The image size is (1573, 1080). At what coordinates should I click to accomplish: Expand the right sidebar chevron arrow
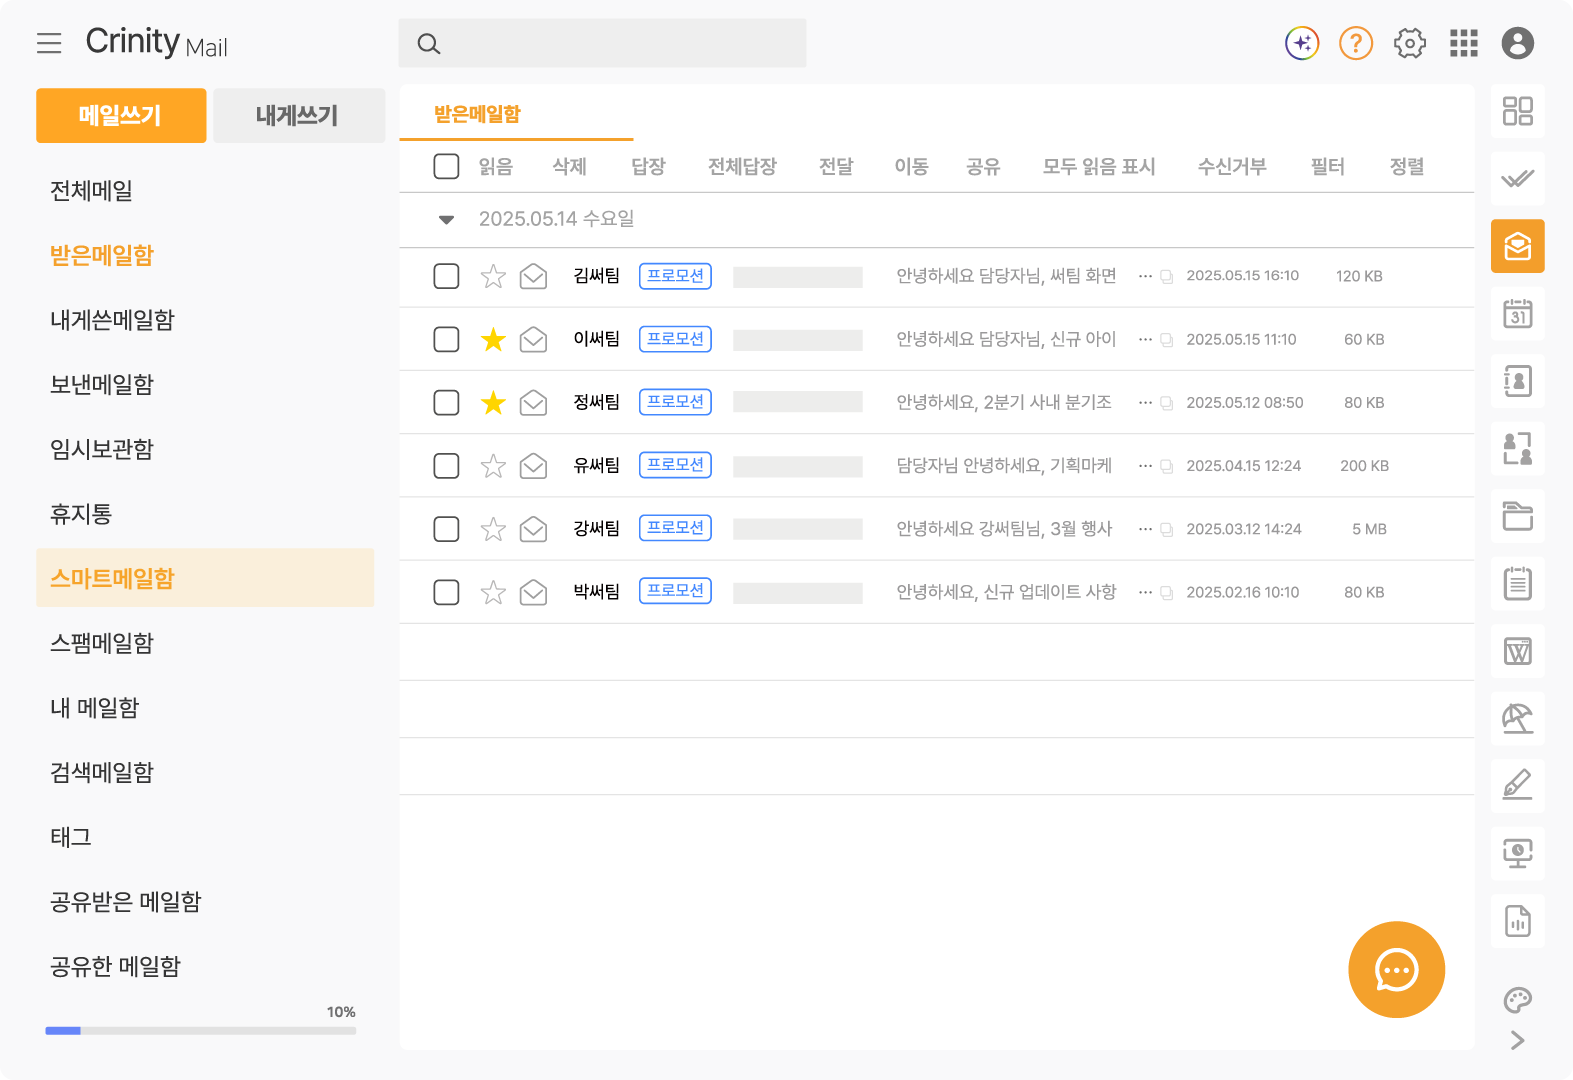click(x=1518, y=1040)
